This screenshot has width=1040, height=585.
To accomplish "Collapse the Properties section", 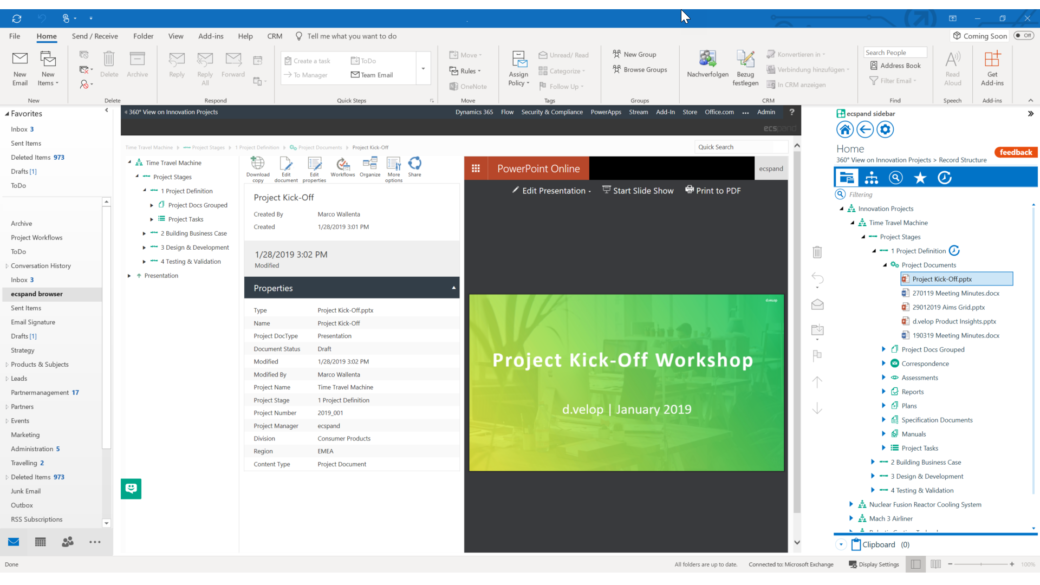I will tap(454, 288).
